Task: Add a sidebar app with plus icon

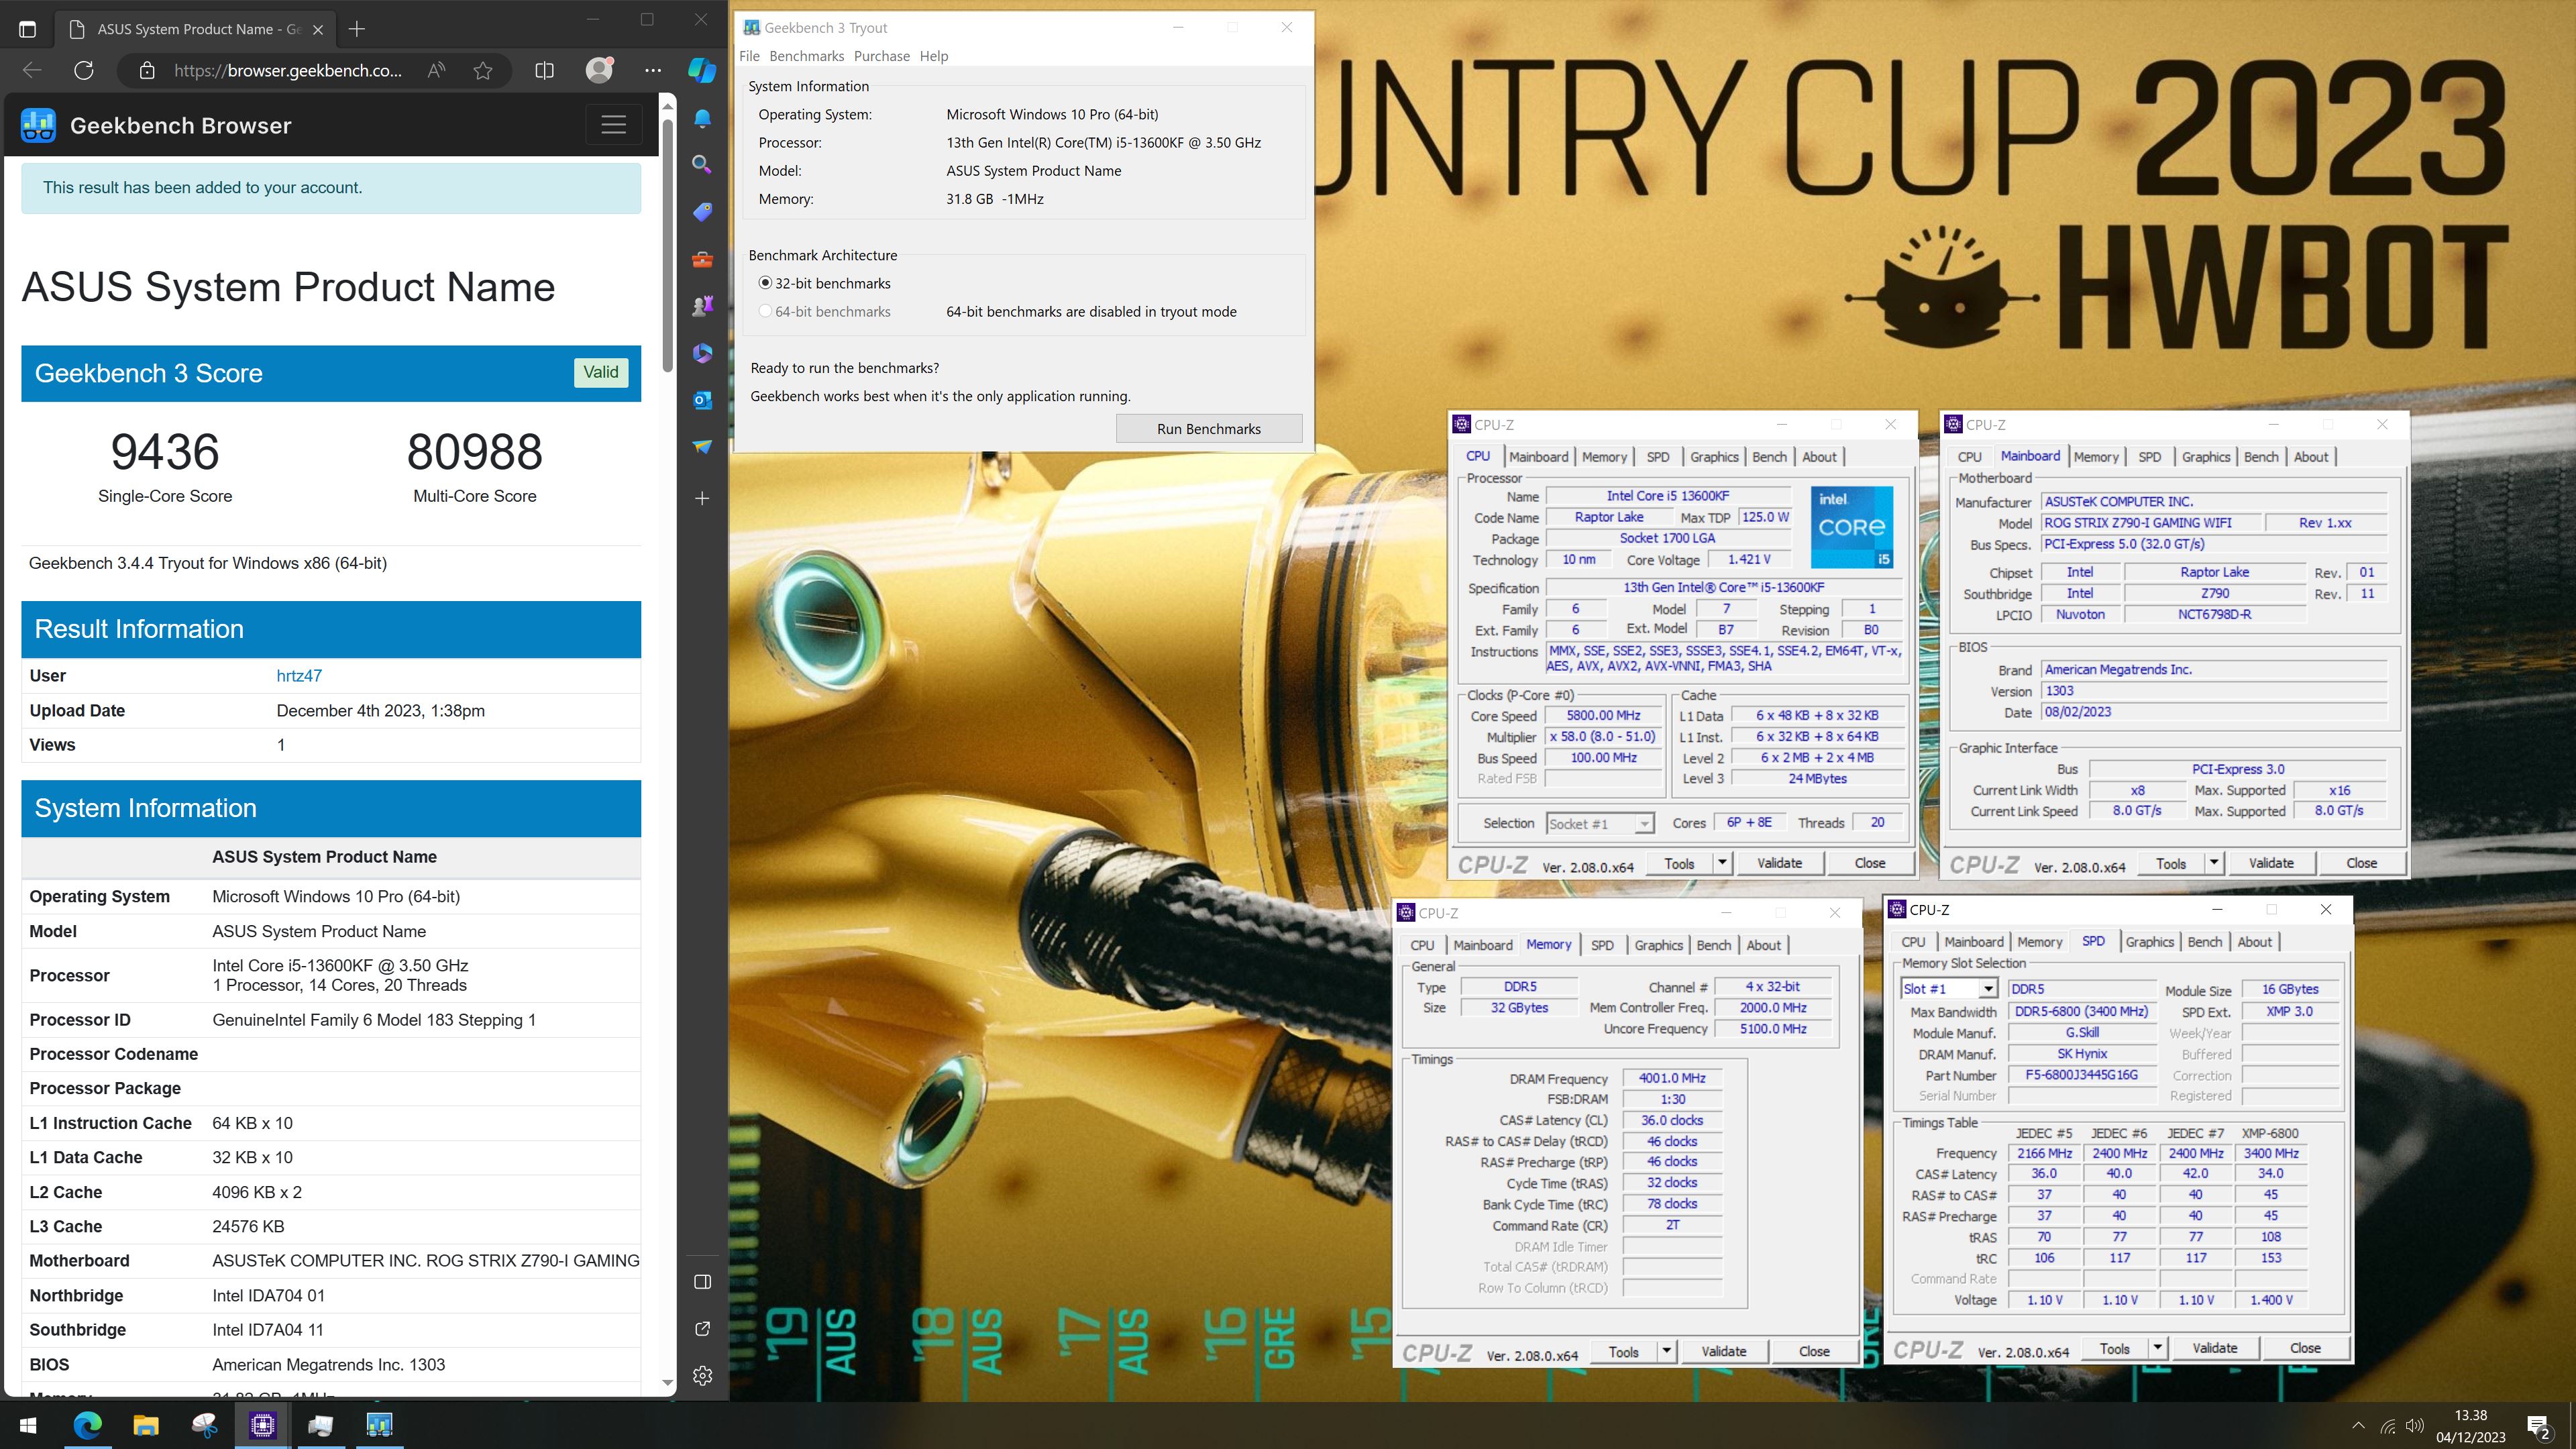Action: click(x=702, y=498)
